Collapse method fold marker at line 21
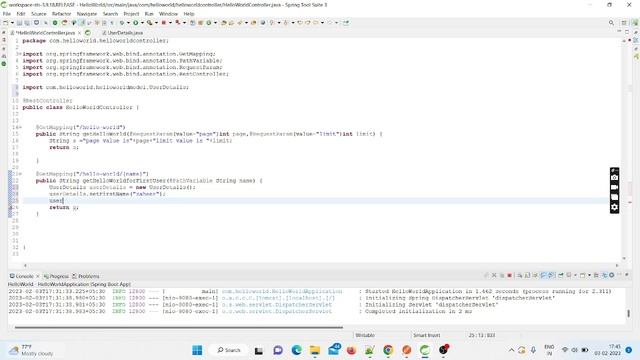The image size is (640, 360). pos(20,174)
